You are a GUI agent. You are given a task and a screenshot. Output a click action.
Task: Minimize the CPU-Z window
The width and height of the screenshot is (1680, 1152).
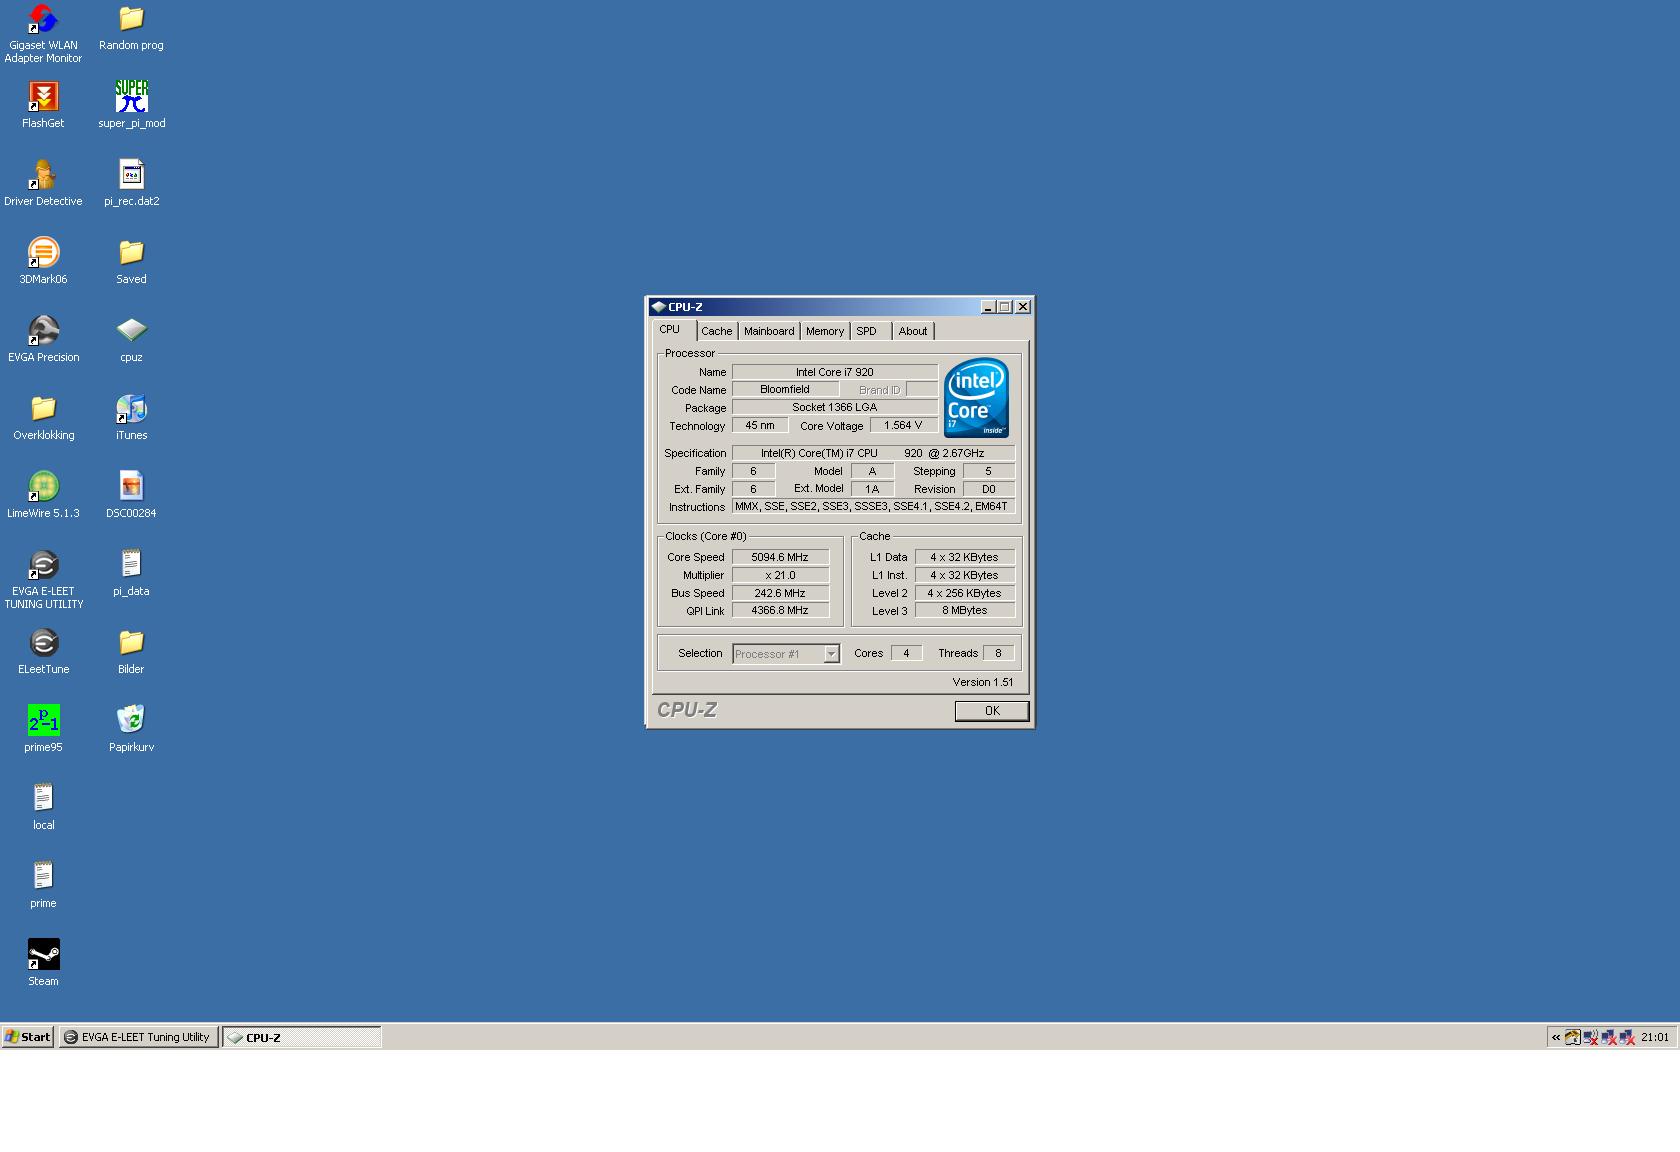tap(988, 307)
